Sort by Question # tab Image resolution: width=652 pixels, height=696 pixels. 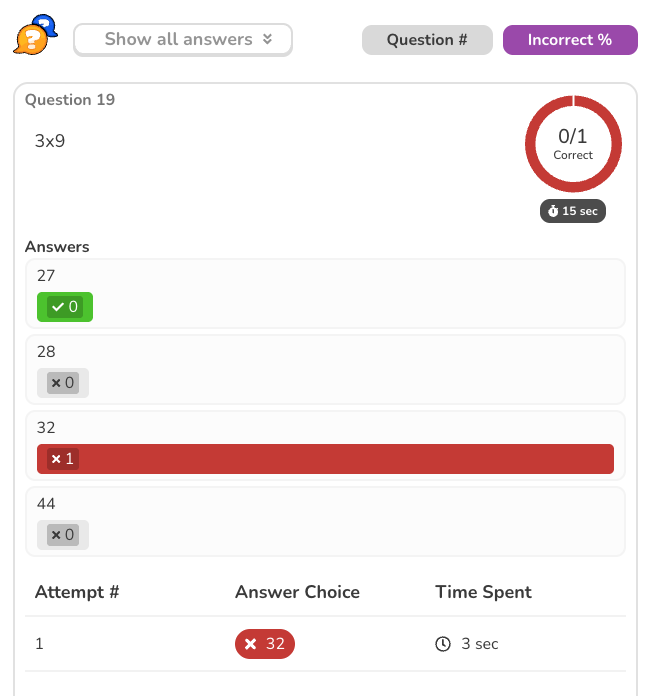coord(427,40)
